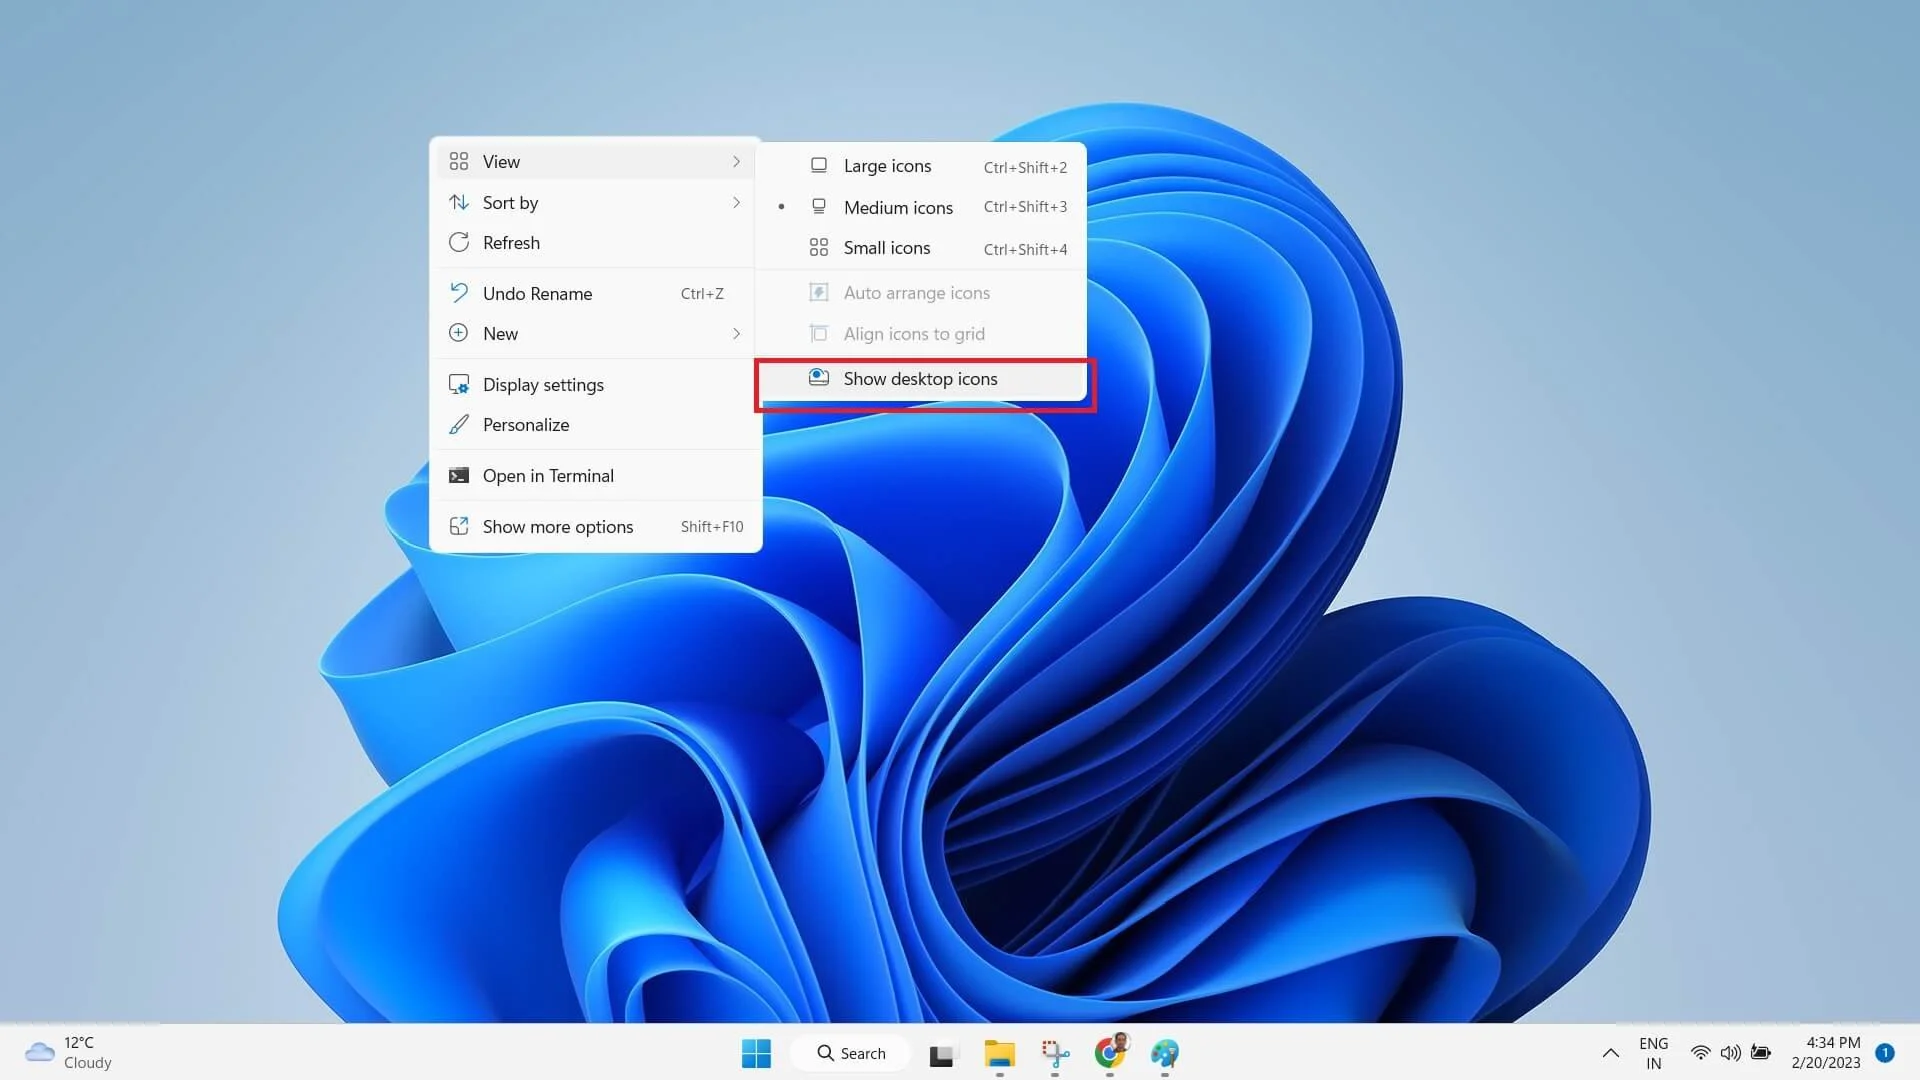Select Open in Terminal
Viewport: 1920px width, 1080px height.
click(x=548, y=475)
